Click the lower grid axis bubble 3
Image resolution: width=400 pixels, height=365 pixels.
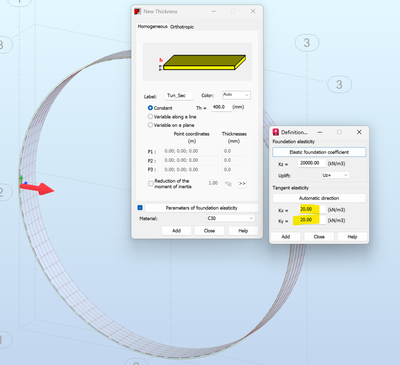point(339,84)
